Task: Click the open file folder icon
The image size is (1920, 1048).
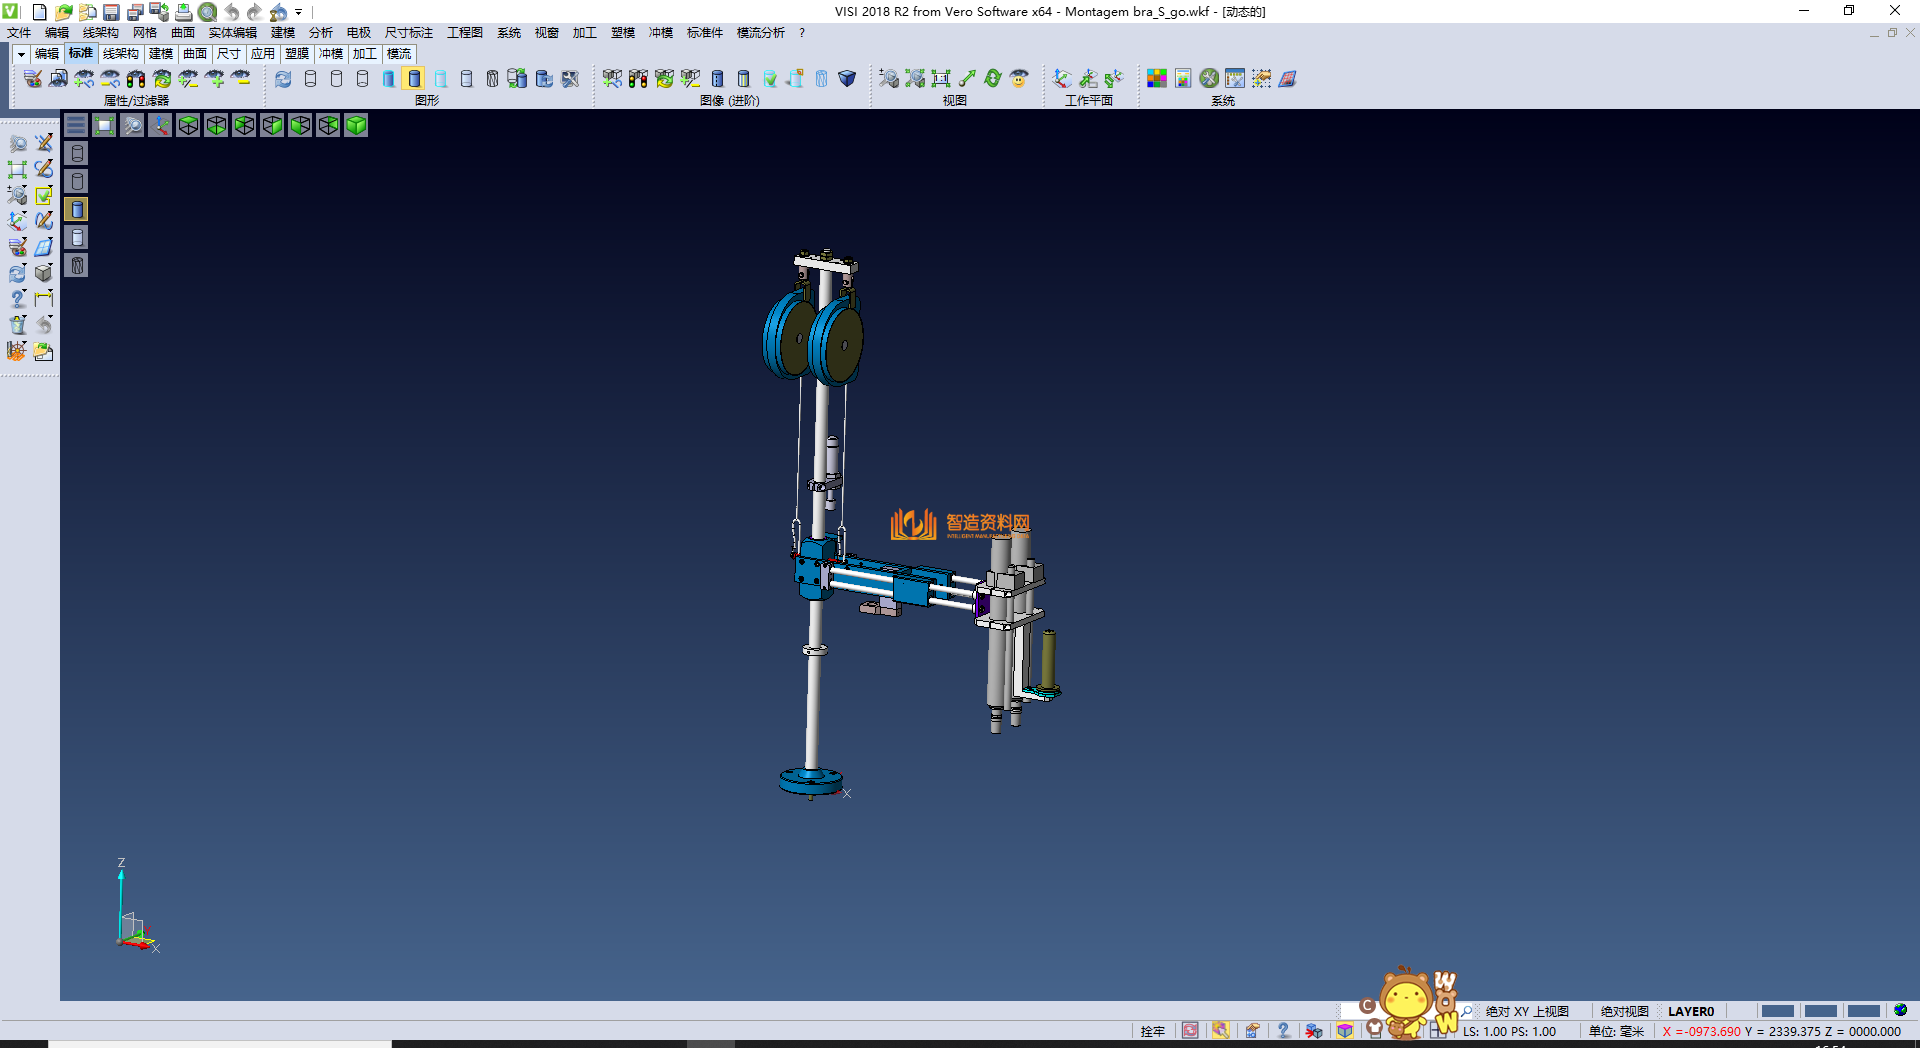Action: (x=63, y=12)
